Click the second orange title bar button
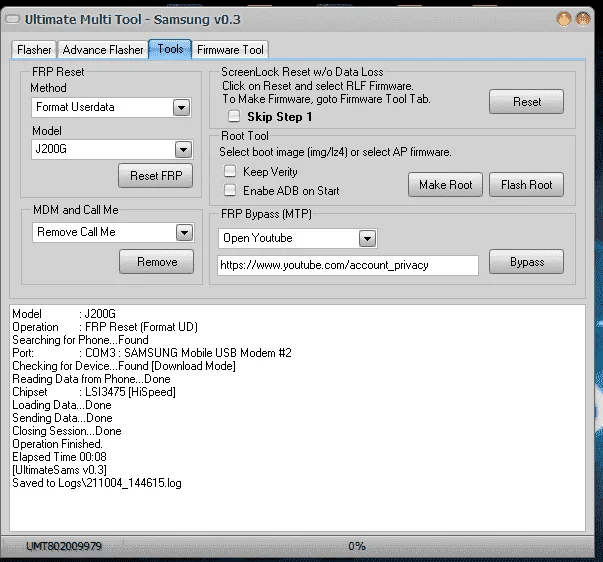Screen dimensions: 603x562 point(583,19)
